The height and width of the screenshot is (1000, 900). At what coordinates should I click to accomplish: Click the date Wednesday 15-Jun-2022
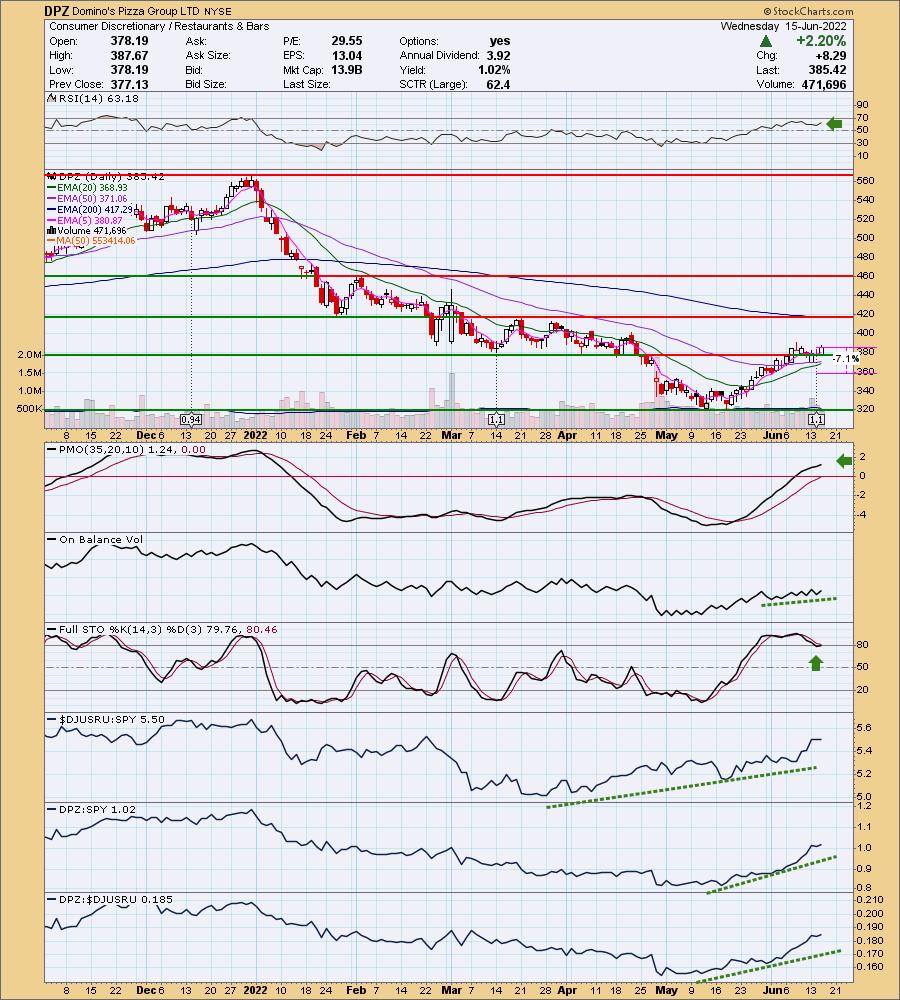click(783, 26)
